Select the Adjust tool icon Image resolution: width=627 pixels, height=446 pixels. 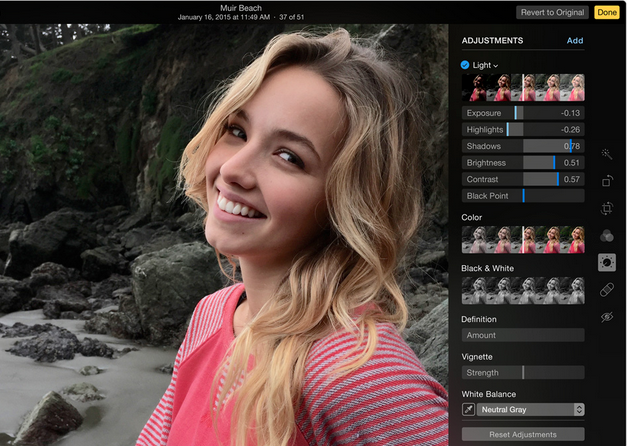pyautogui.click(x=606, y=262)
